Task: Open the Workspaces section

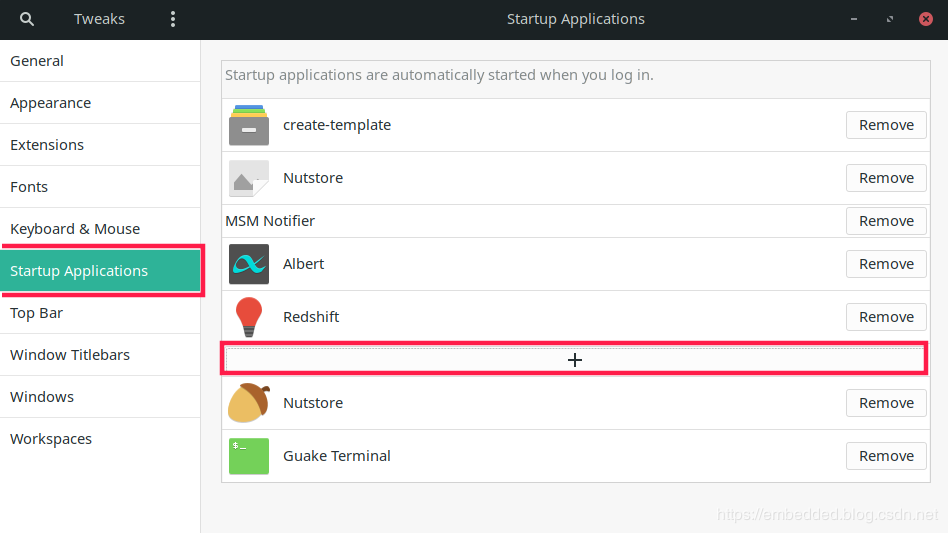Action: (x=51, y=439)
